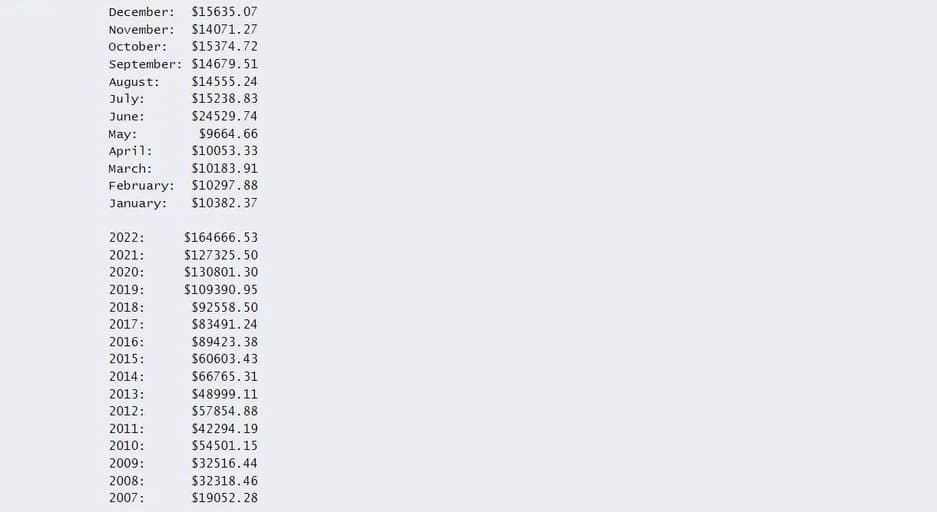Select the 2013 year label
937x512 pixels.
tap(127, 394)
